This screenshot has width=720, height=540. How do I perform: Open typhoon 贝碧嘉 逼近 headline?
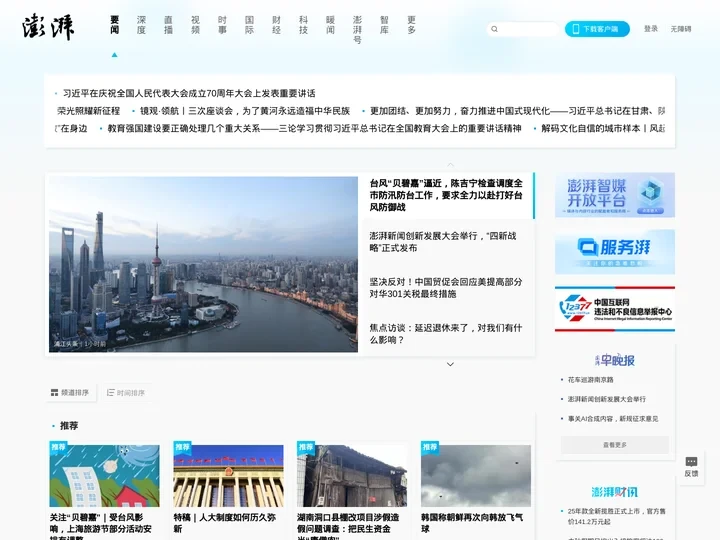pyautogui.click(x=446, y=195)
